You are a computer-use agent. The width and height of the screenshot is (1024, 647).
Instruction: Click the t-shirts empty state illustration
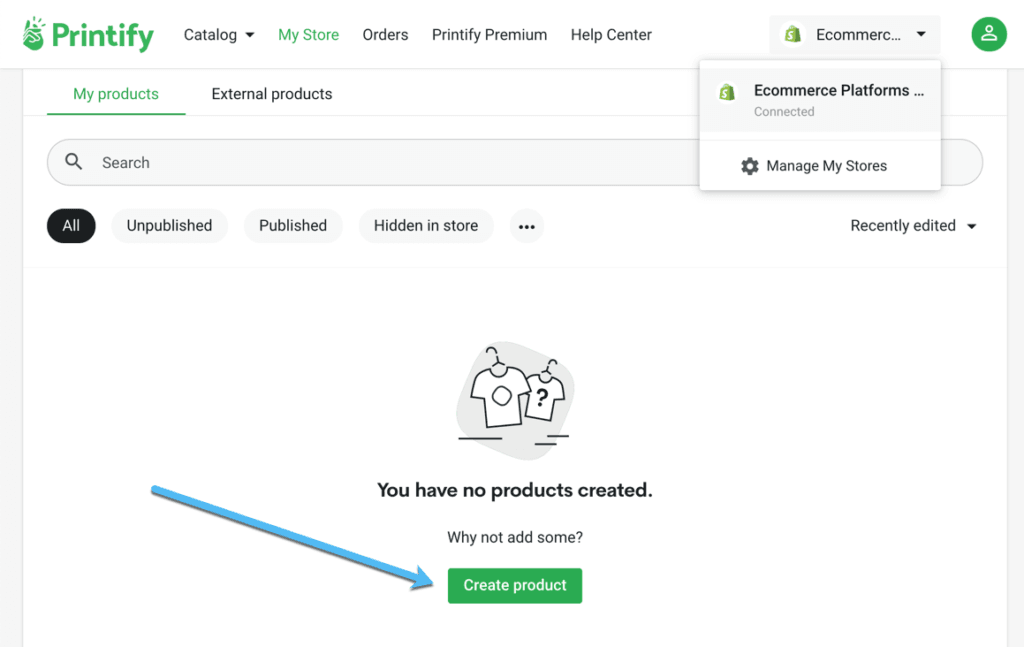point(515,400)
